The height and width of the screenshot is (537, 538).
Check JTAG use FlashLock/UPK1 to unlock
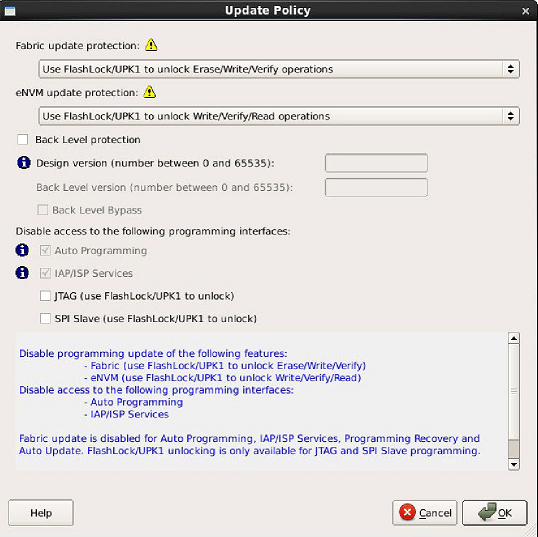click(x=45, y=295)
